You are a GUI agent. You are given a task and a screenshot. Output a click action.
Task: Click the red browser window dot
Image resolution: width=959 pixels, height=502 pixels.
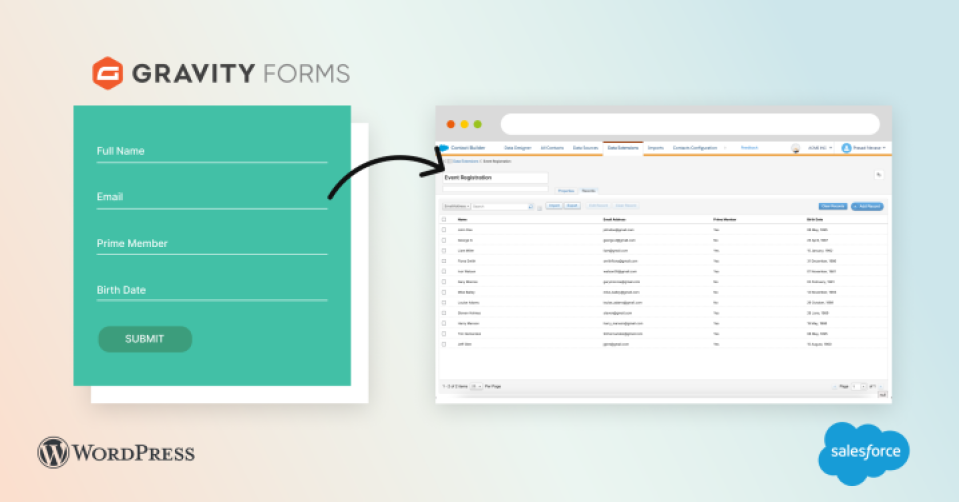pyautogui.click(x=451, y=124)
